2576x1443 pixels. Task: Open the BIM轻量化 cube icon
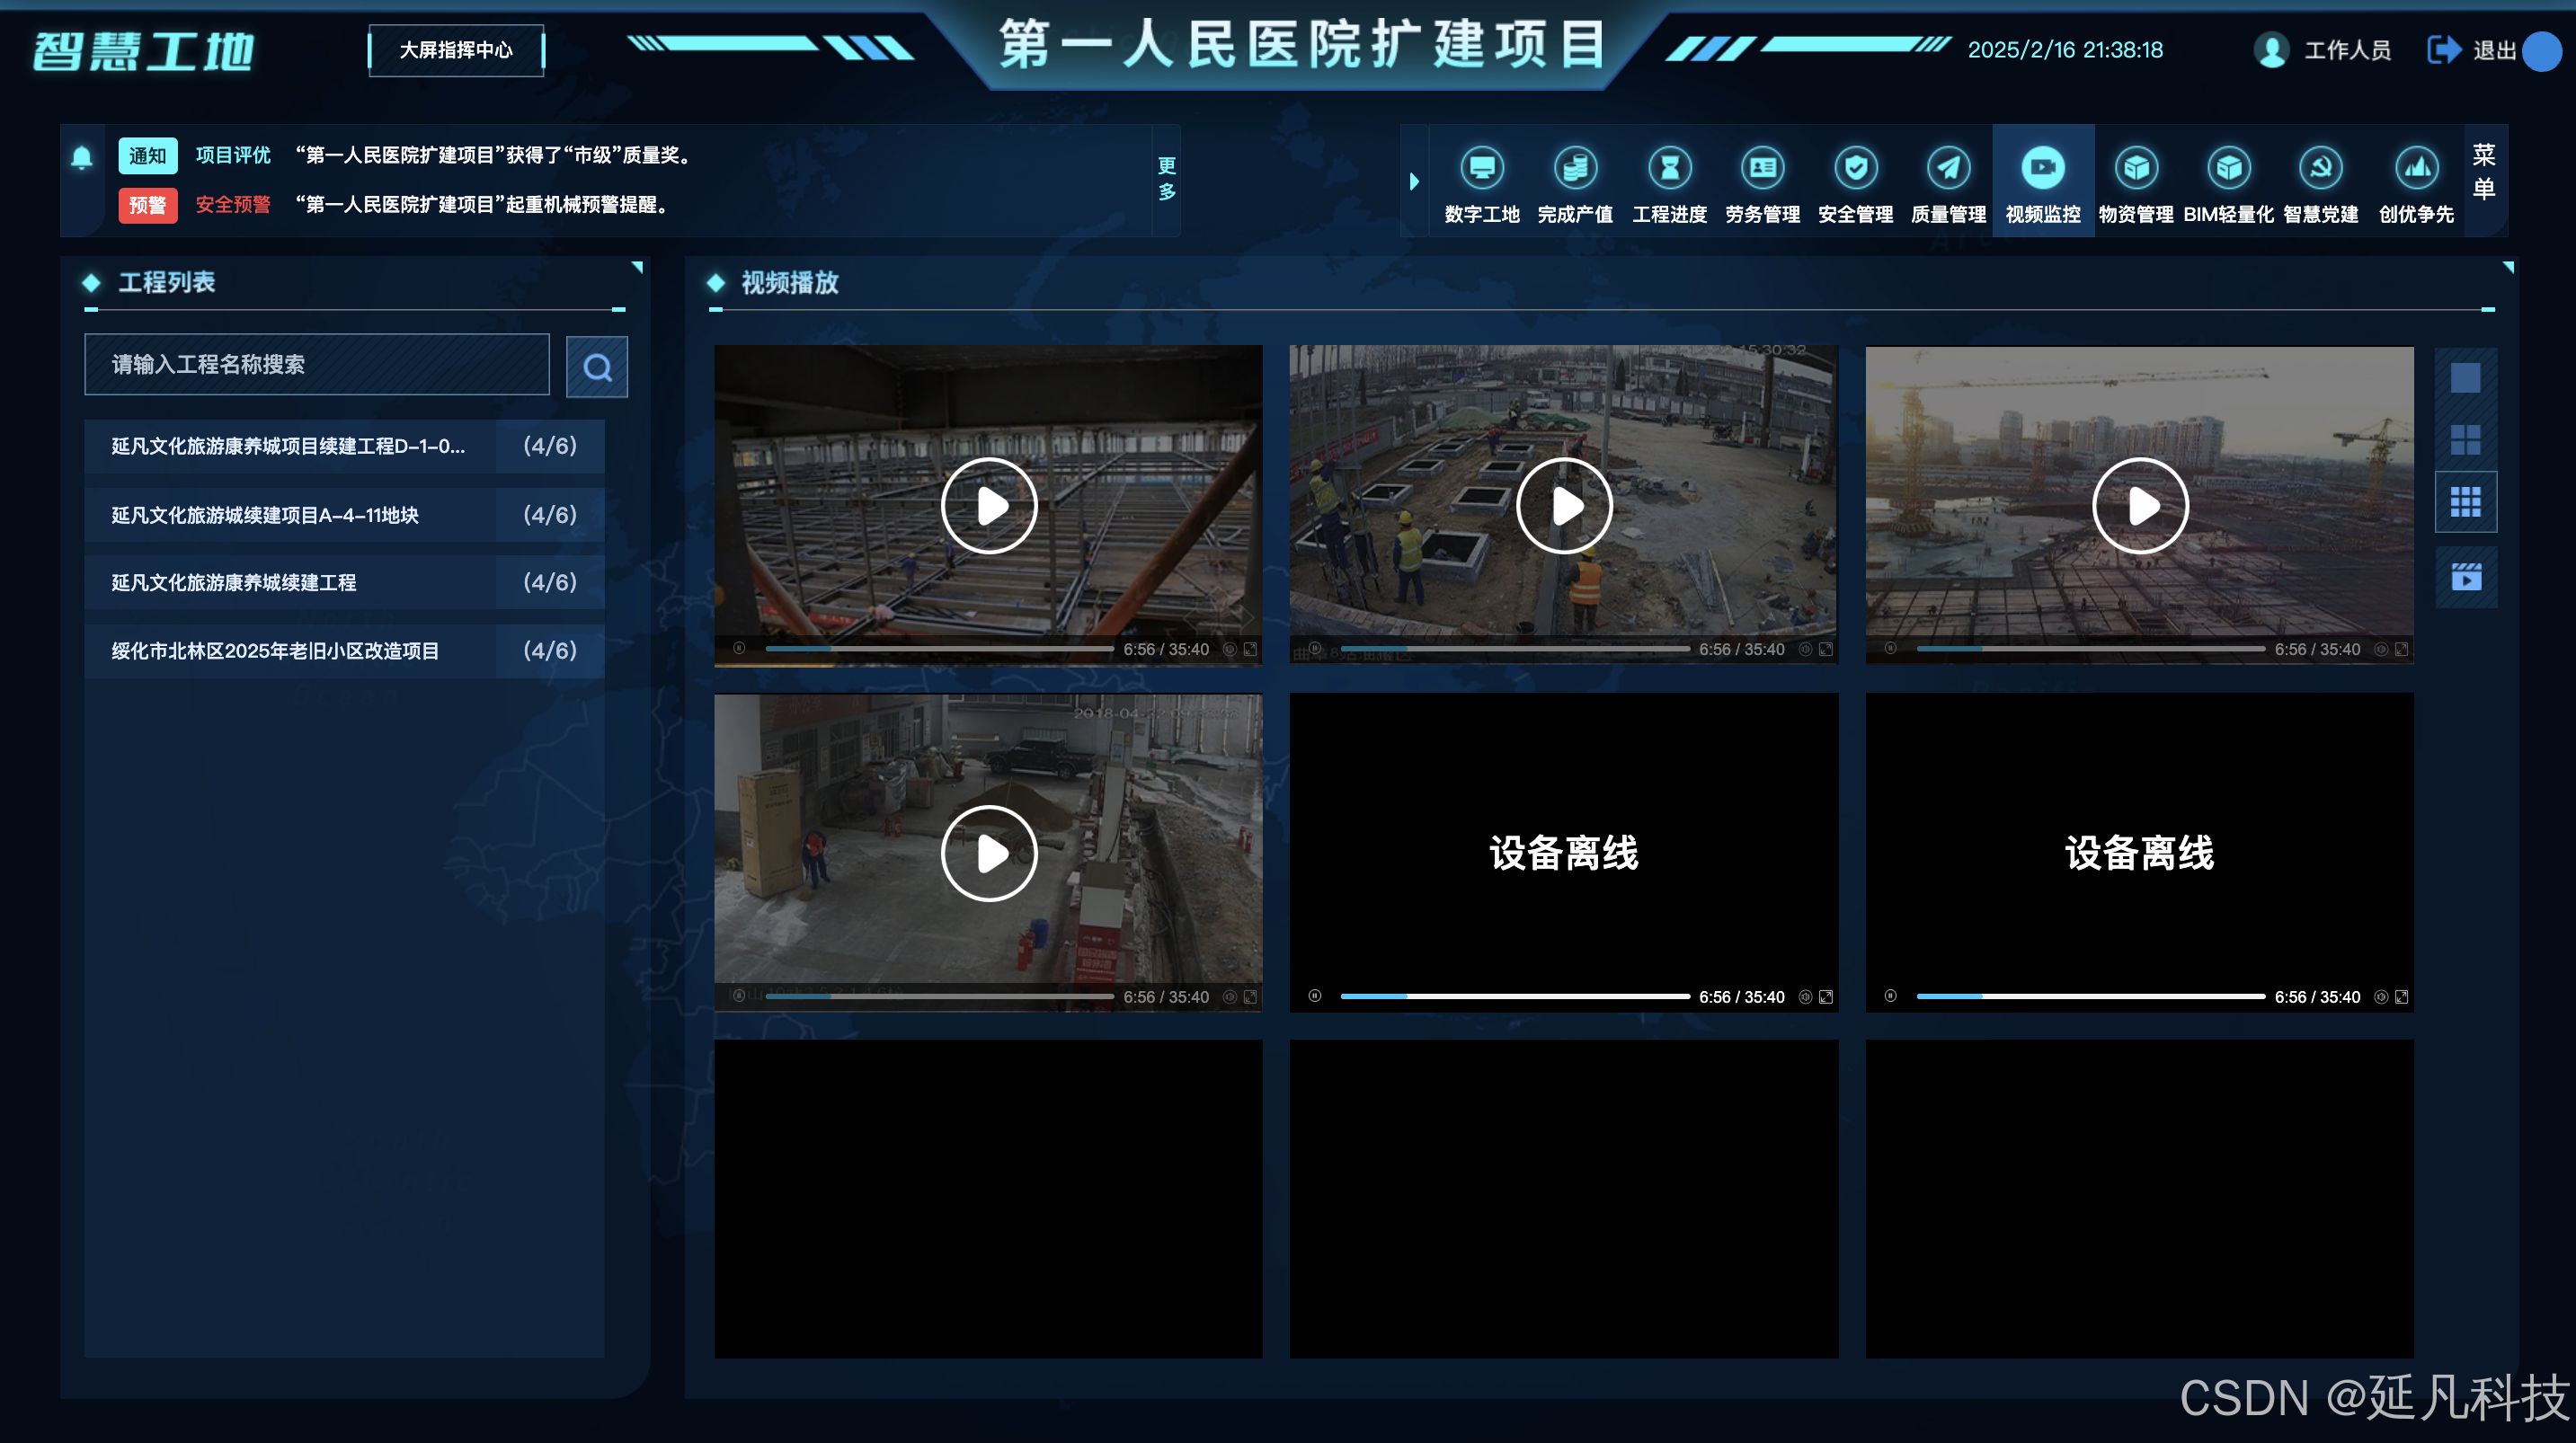(x=2228, y=168)
